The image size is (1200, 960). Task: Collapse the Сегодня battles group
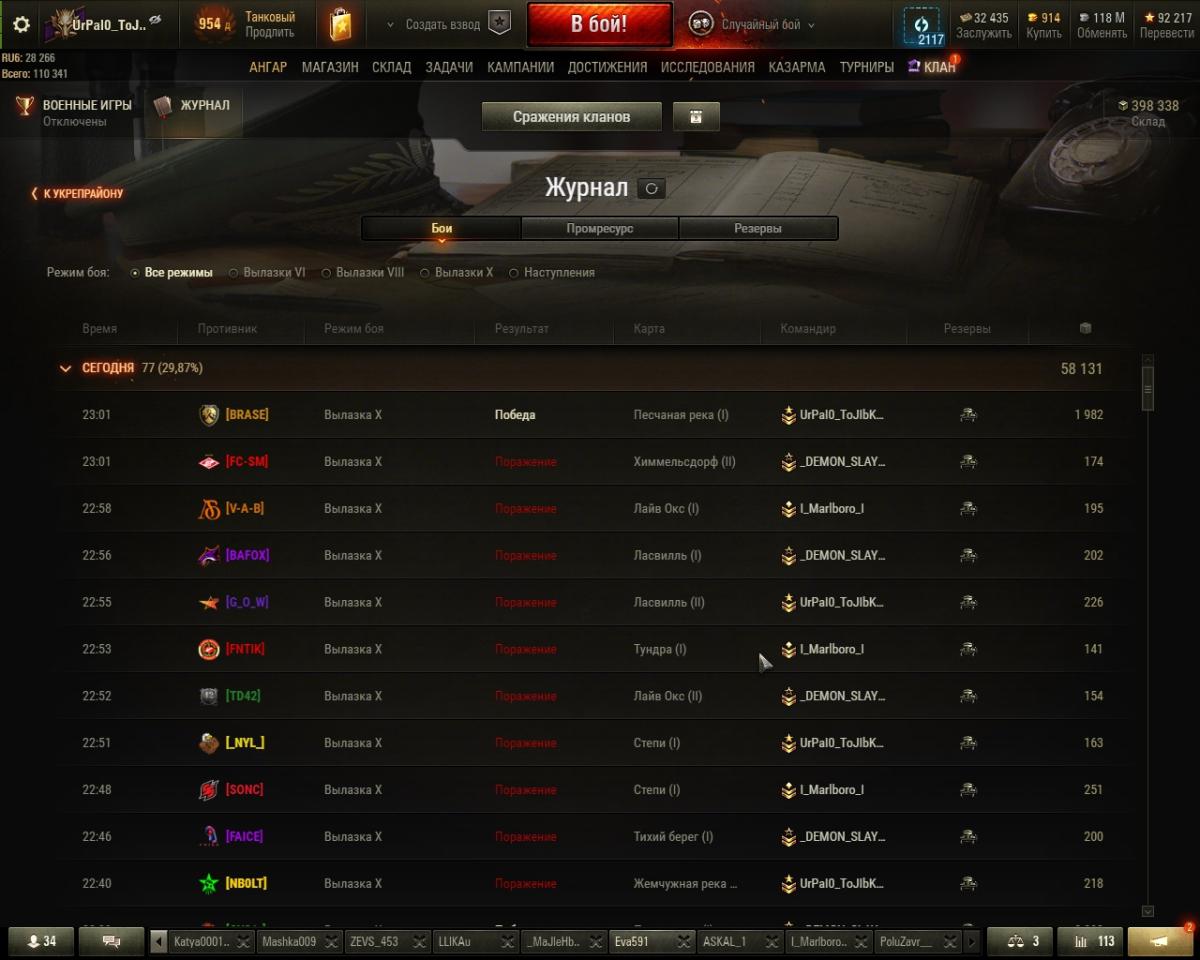[x=66, y=368]
